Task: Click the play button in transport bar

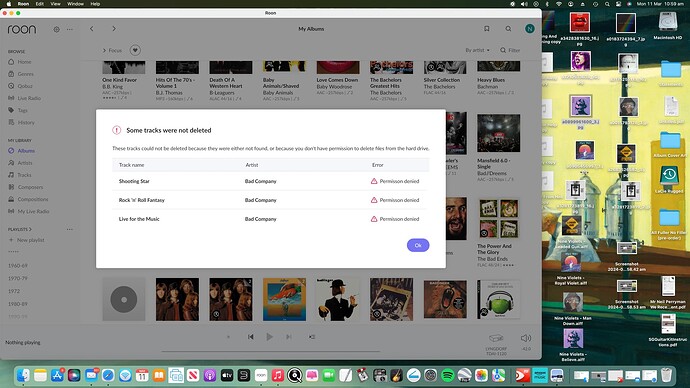Action: tap(269, 337)
